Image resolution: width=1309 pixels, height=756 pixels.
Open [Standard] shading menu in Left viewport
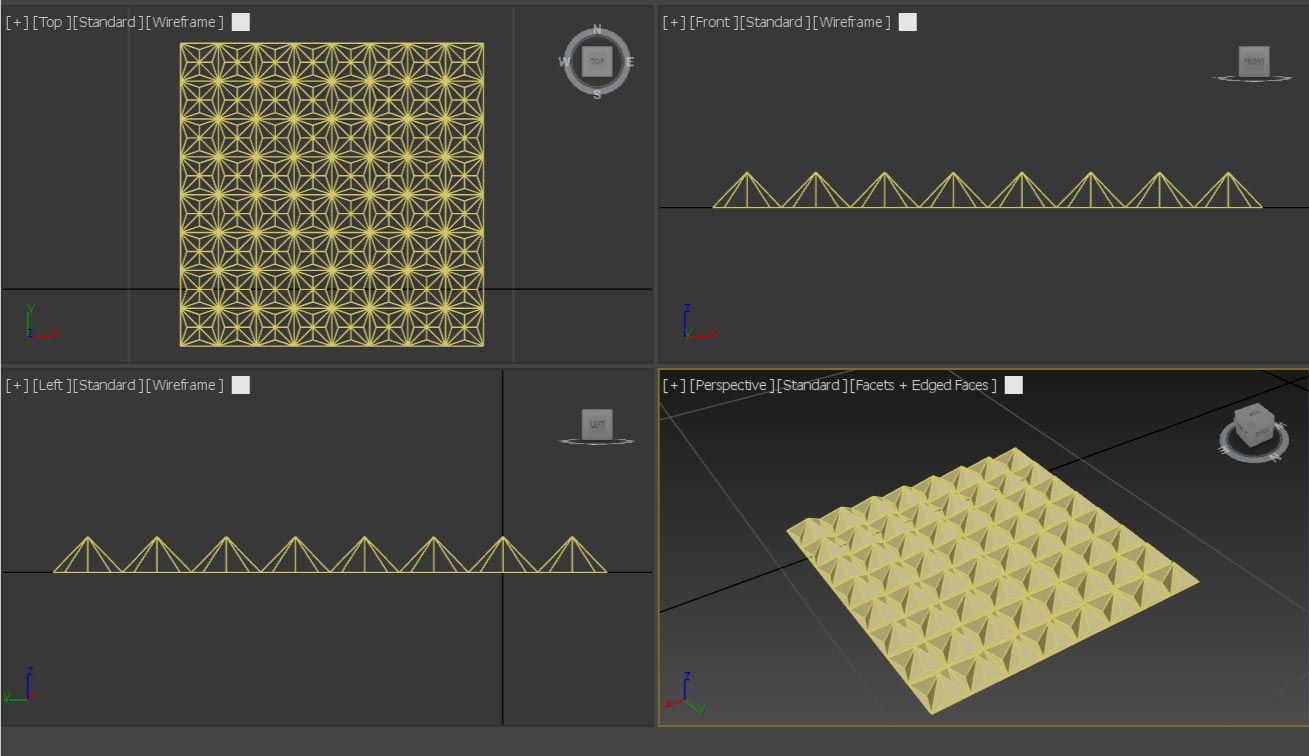coord(108,385)
